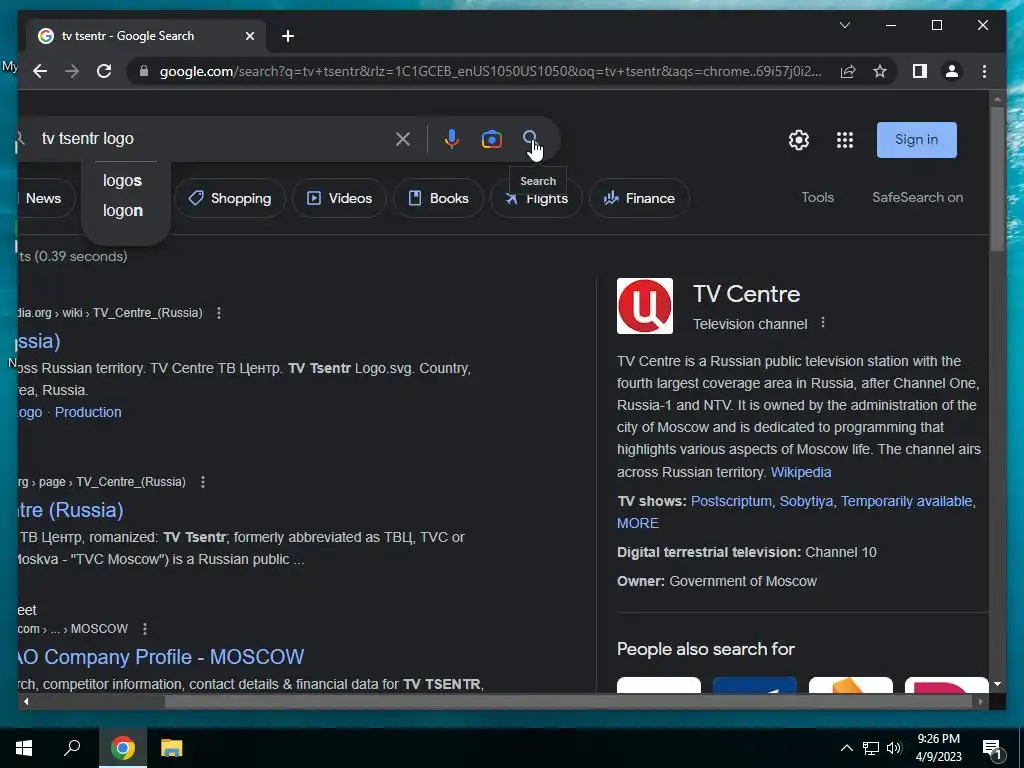Select the 'logon' suggestion
The width and height of the screenshot is (1024, 768).
(123, 210)
